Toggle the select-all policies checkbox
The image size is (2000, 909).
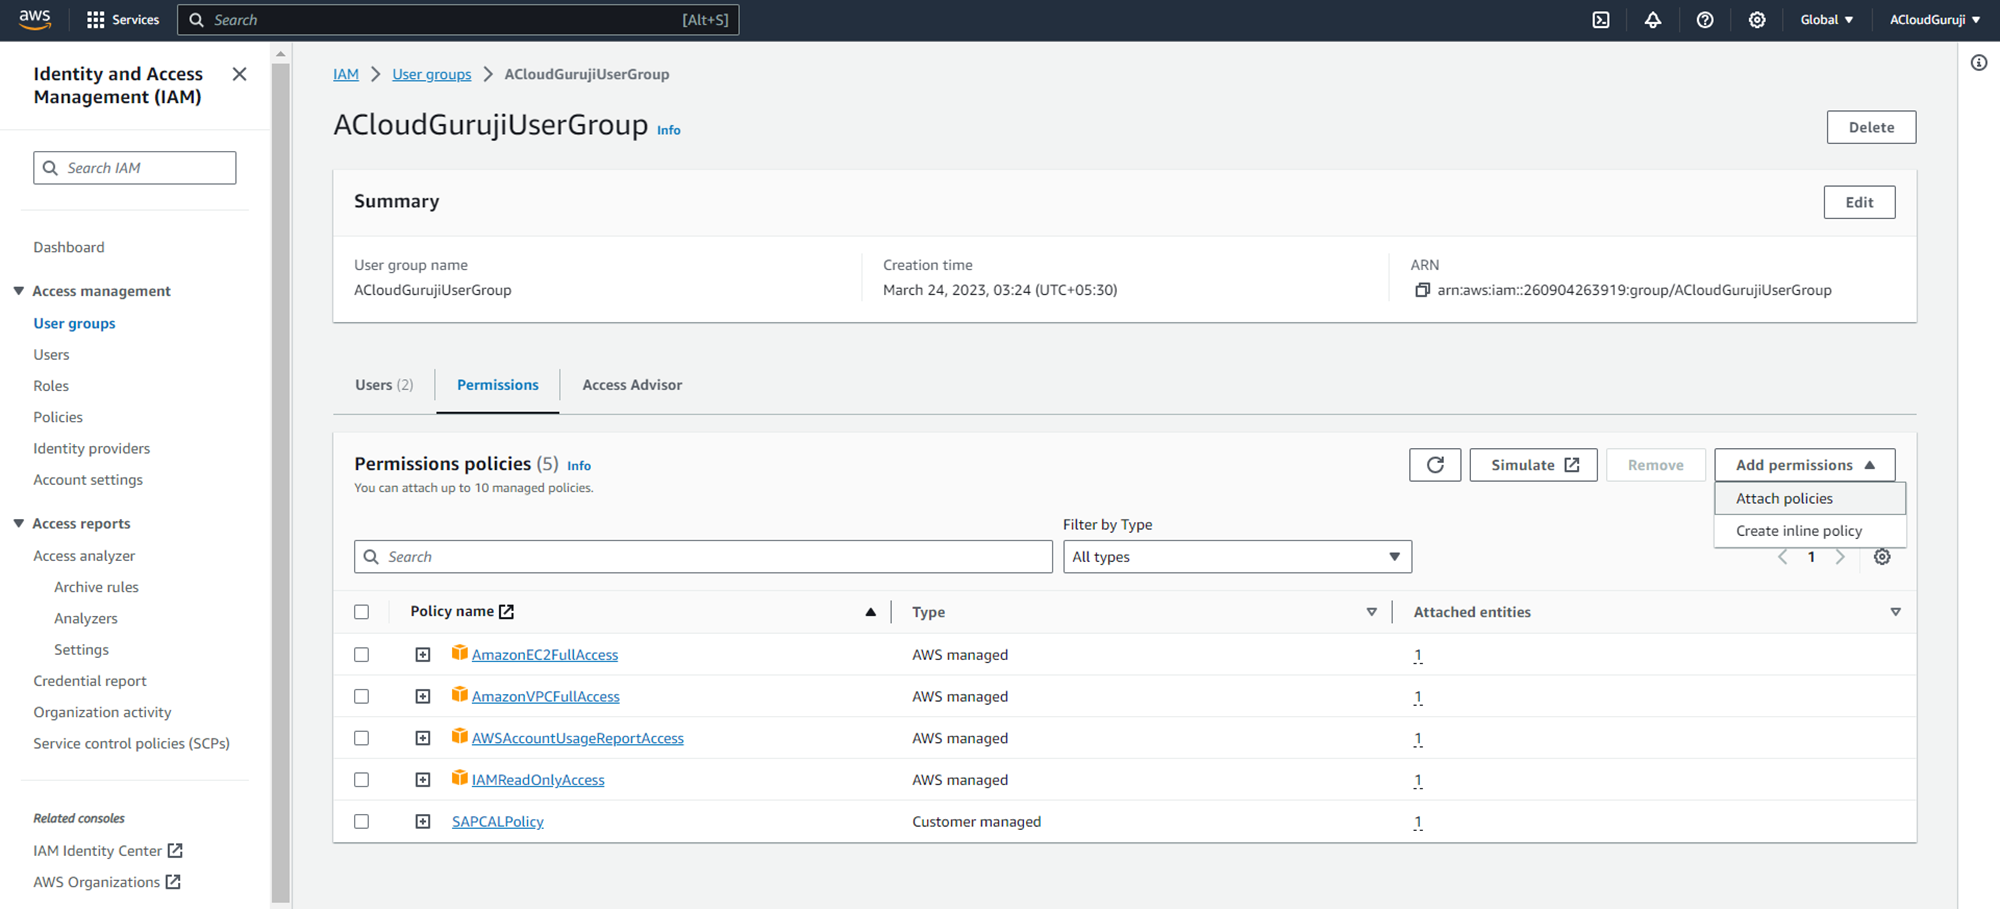pos(362,612)
